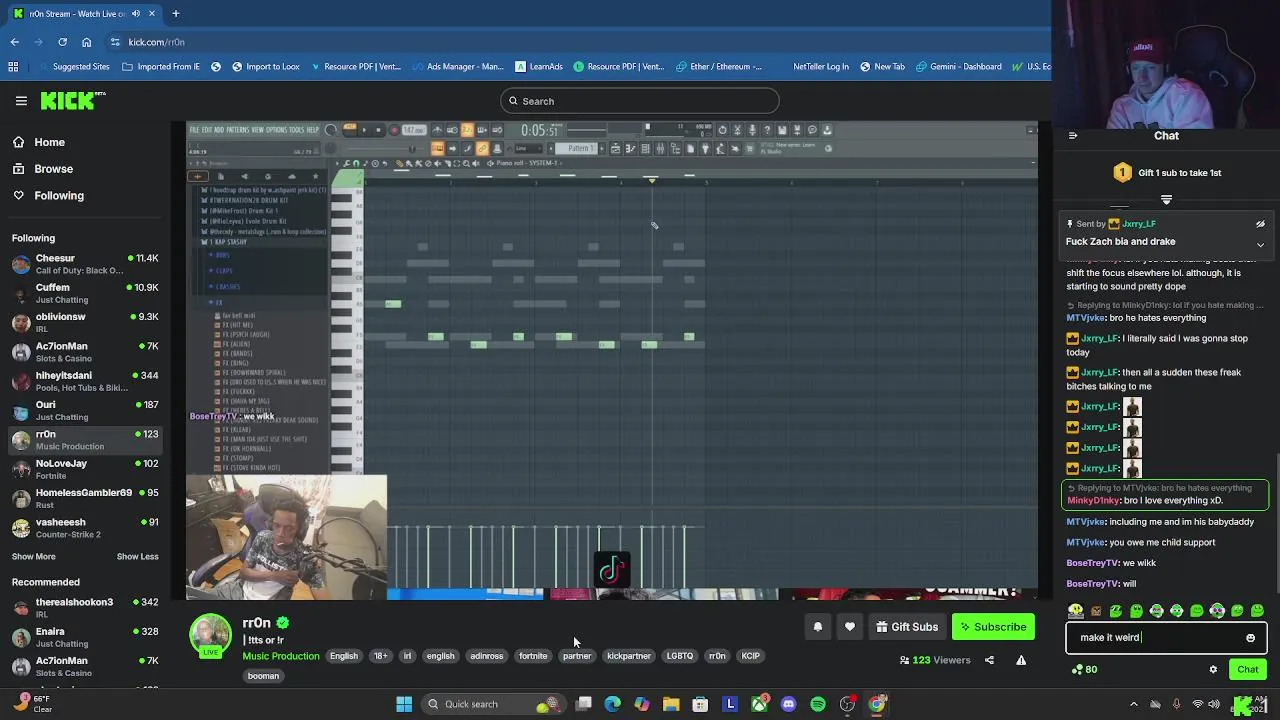
Task: Open the LearnAds bookmark
Action: pos(539,67)
